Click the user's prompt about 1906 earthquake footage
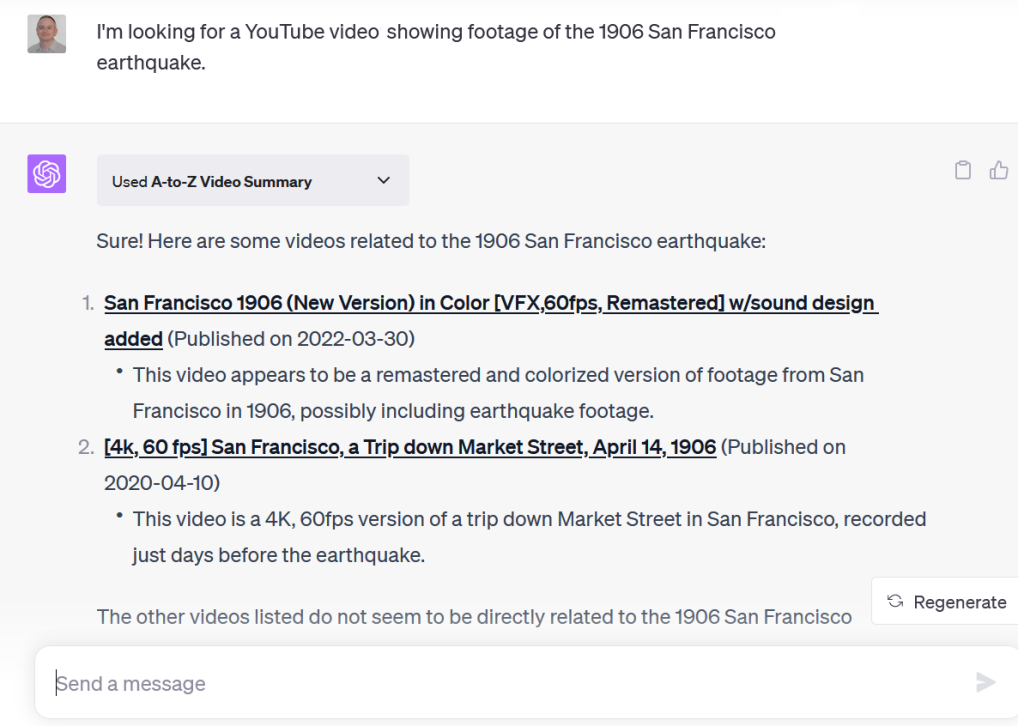Image resolution: width=1018 pixels, height=726 pixels. pos(435,47)
